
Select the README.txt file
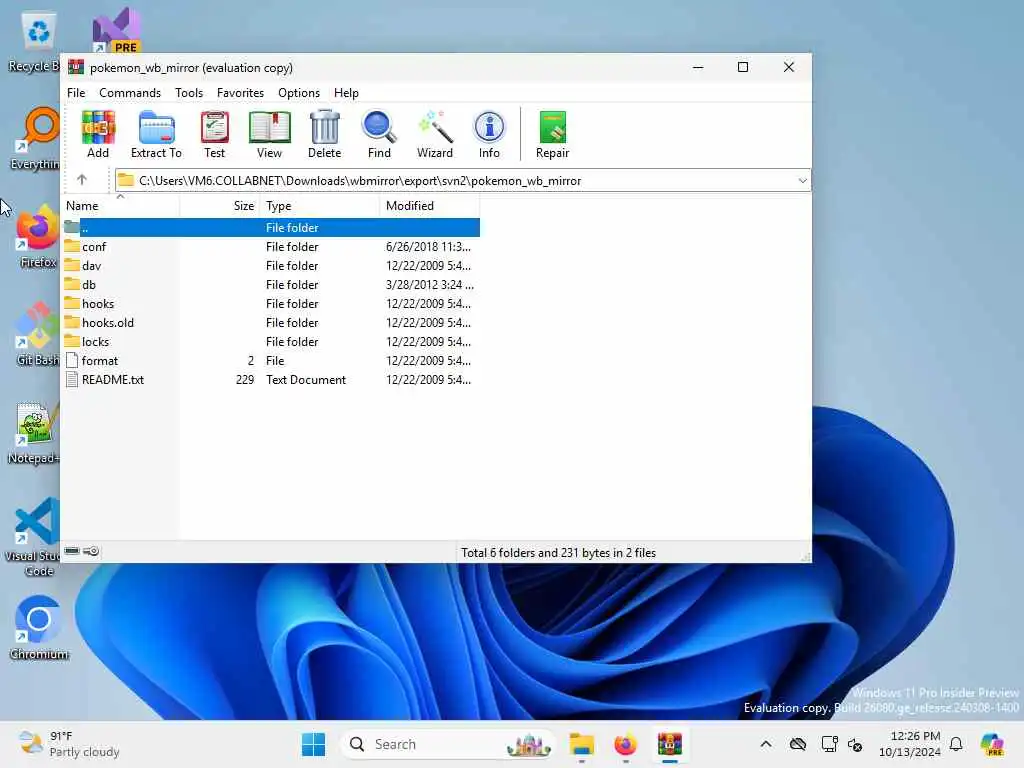click(x=271, y=379)
